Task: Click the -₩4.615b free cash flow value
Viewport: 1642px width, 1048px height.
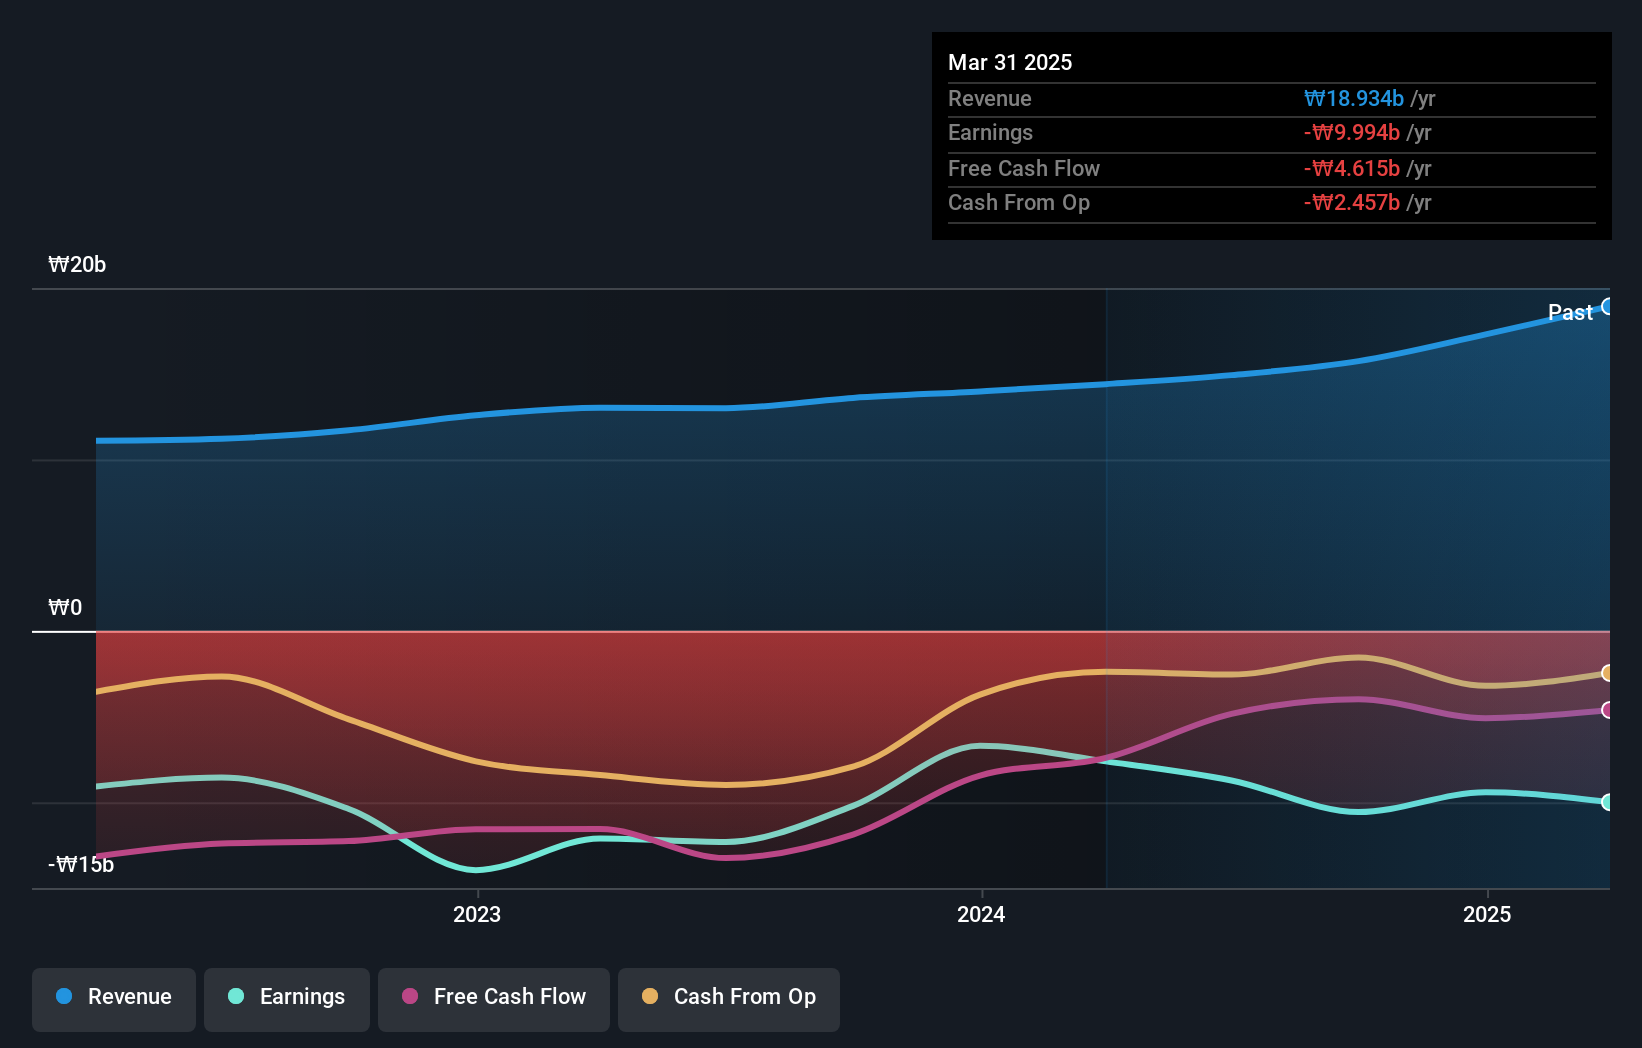Action: coord(1352,168)
